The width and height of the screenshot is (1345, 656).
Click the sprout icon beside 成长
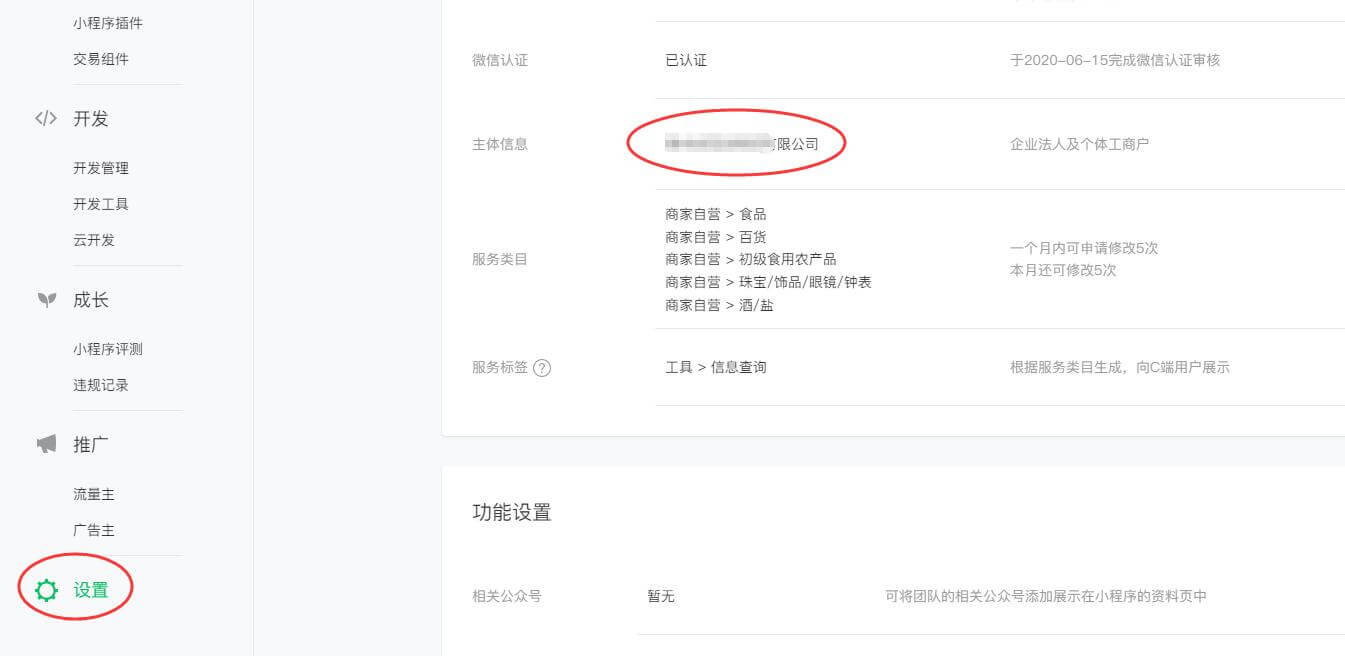(46, 300)
